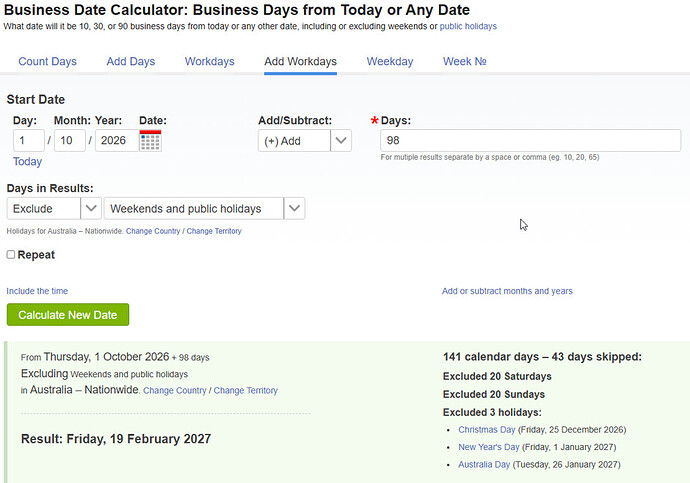Viewport: 690px width, 483px height.
Task: Click Change Country link under Days in Results
Action: pos(153,231)
